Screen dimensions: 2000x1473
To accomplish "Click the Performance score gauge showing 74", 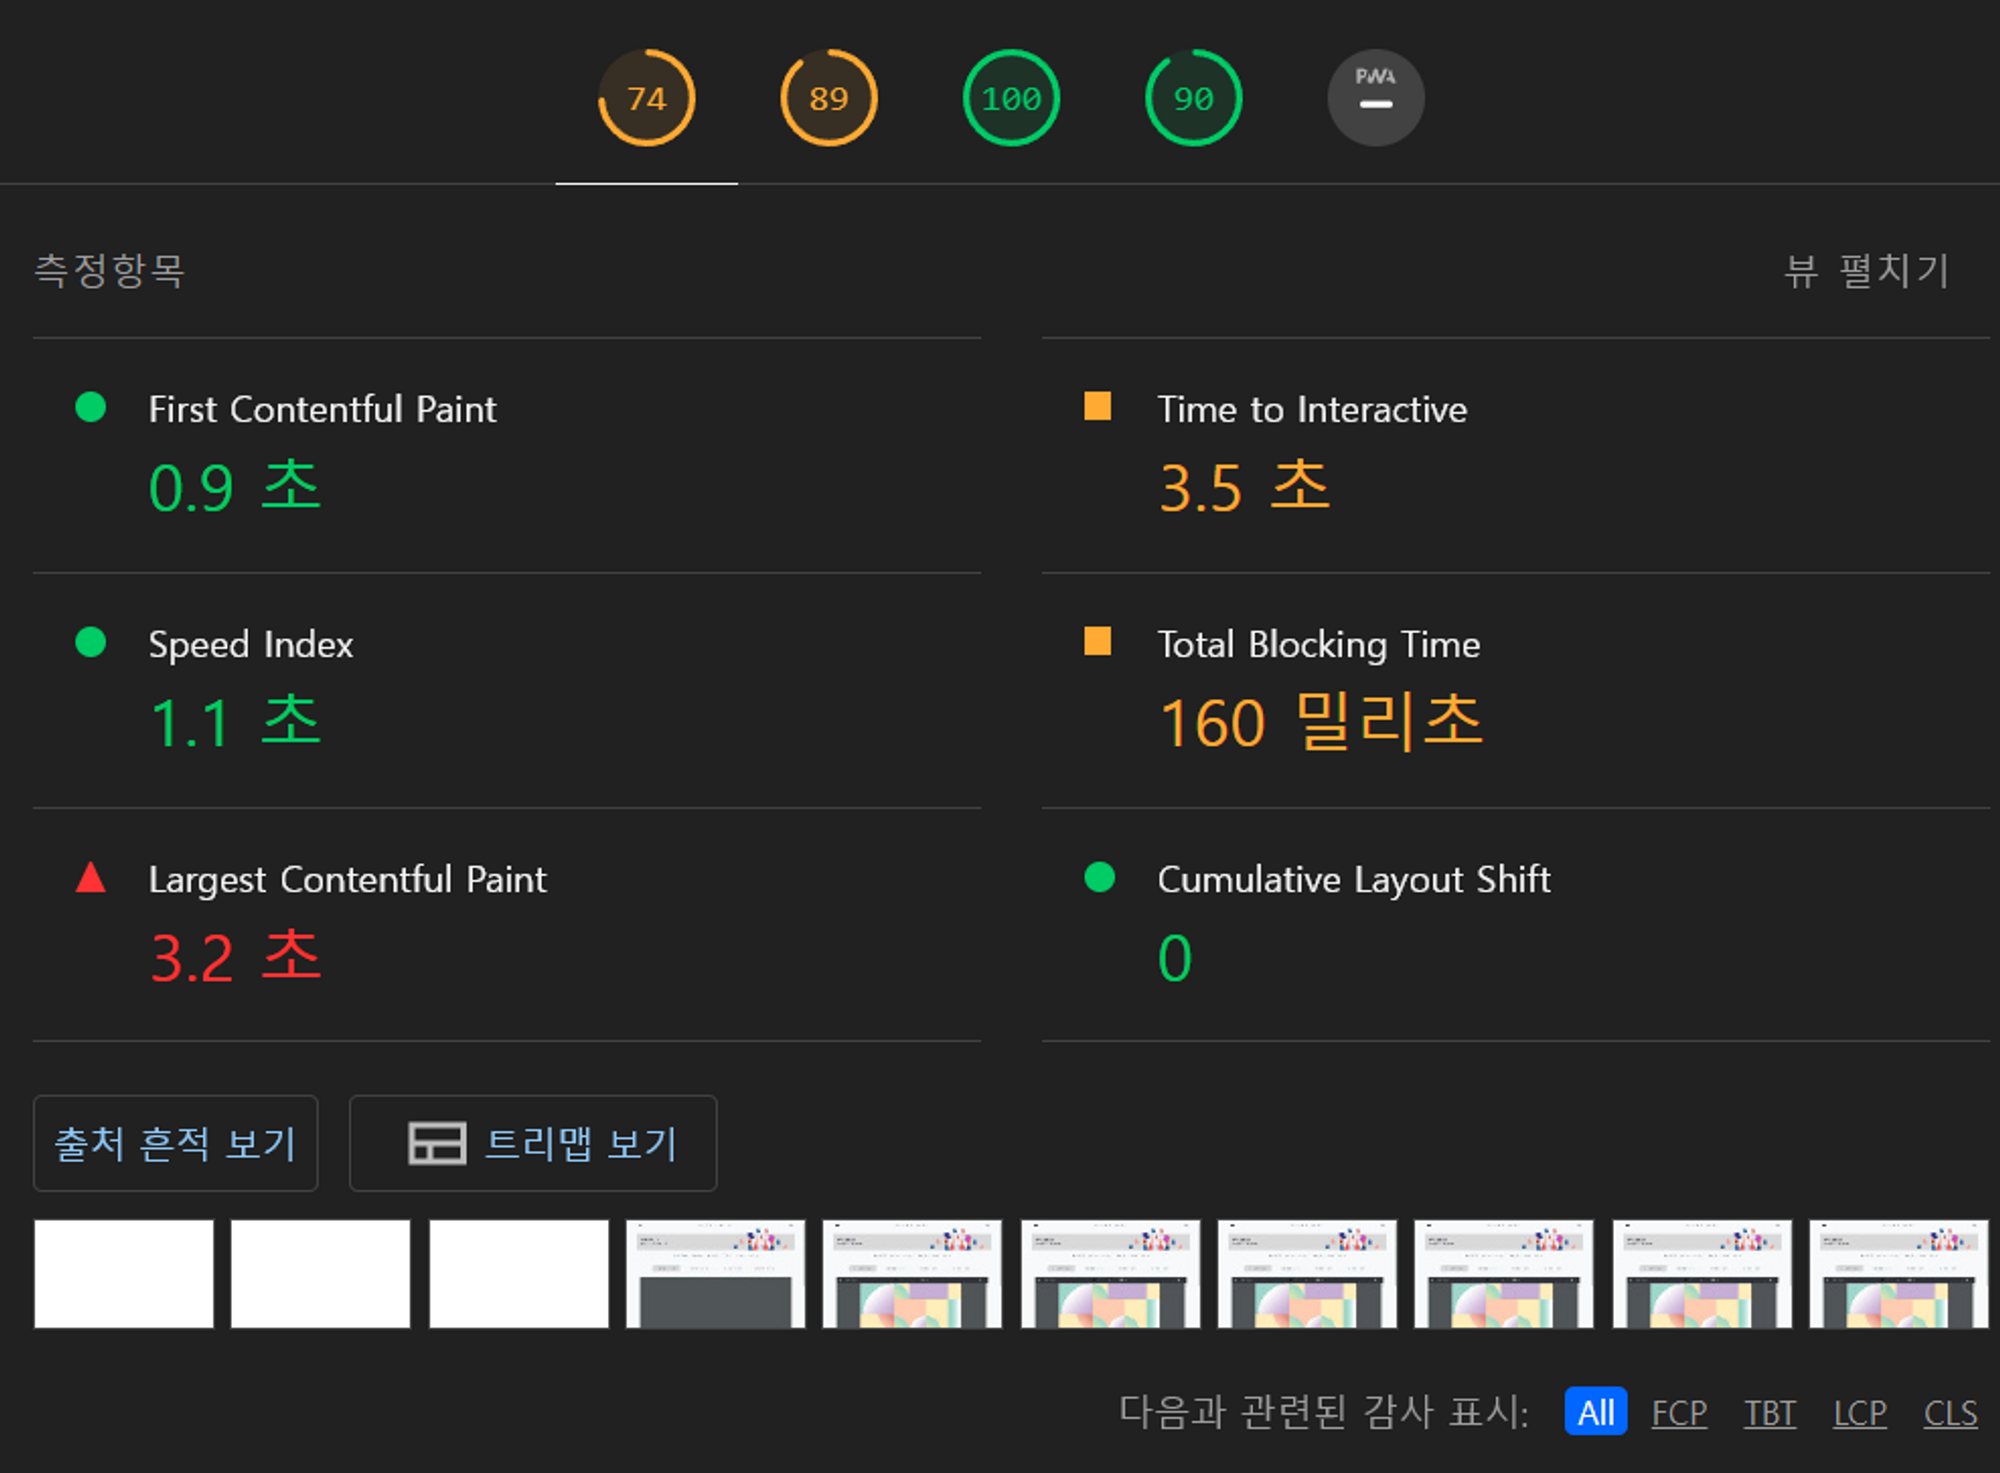I will pos(646,98).
